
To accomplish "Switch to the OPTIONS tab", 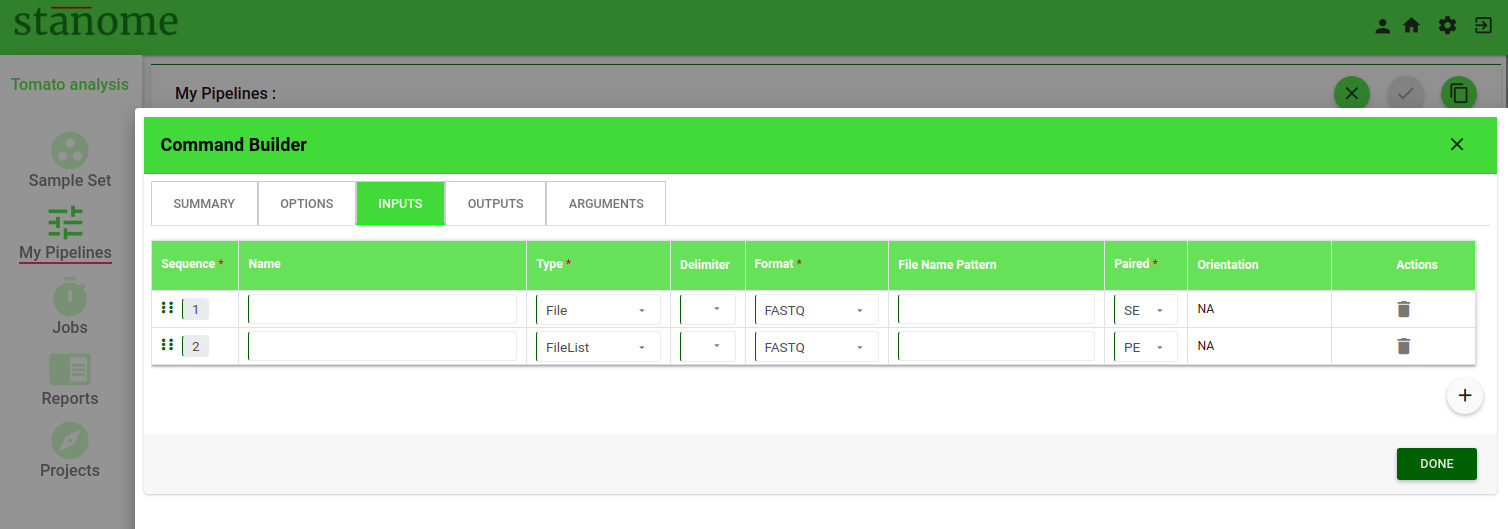I will [307, 203].
